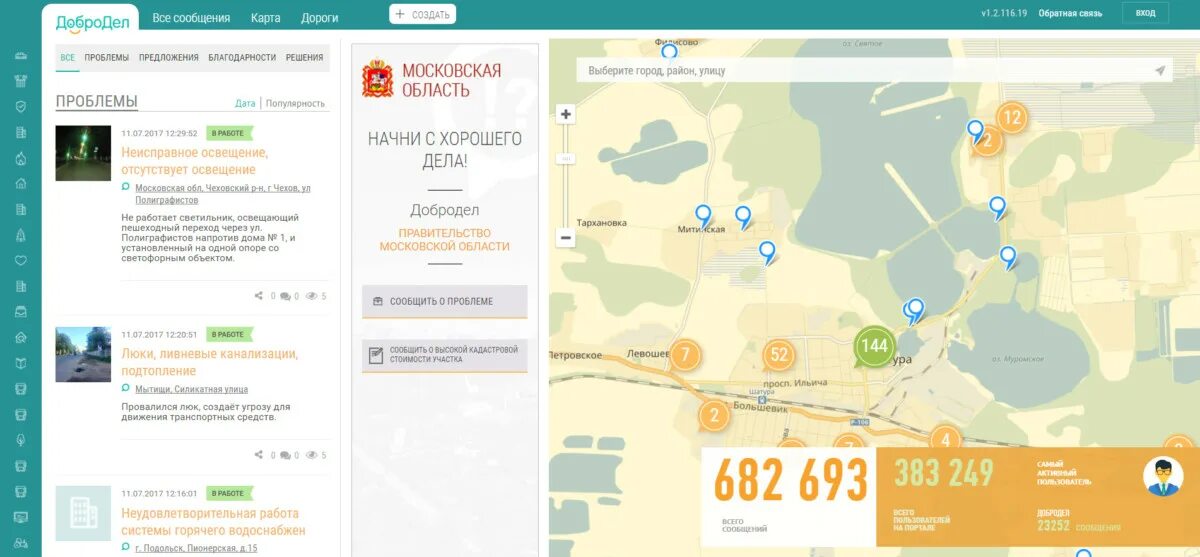1200x557 pixels.
Task: Click the ВХОД login button
Action: 1145,13
